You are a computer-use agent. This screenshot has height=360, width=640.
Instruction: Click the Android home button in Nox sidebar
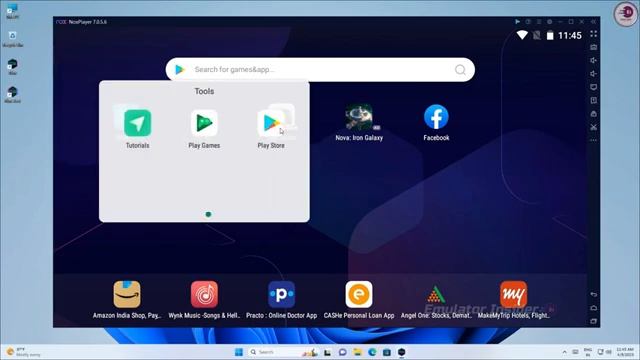tap(593, 308)
